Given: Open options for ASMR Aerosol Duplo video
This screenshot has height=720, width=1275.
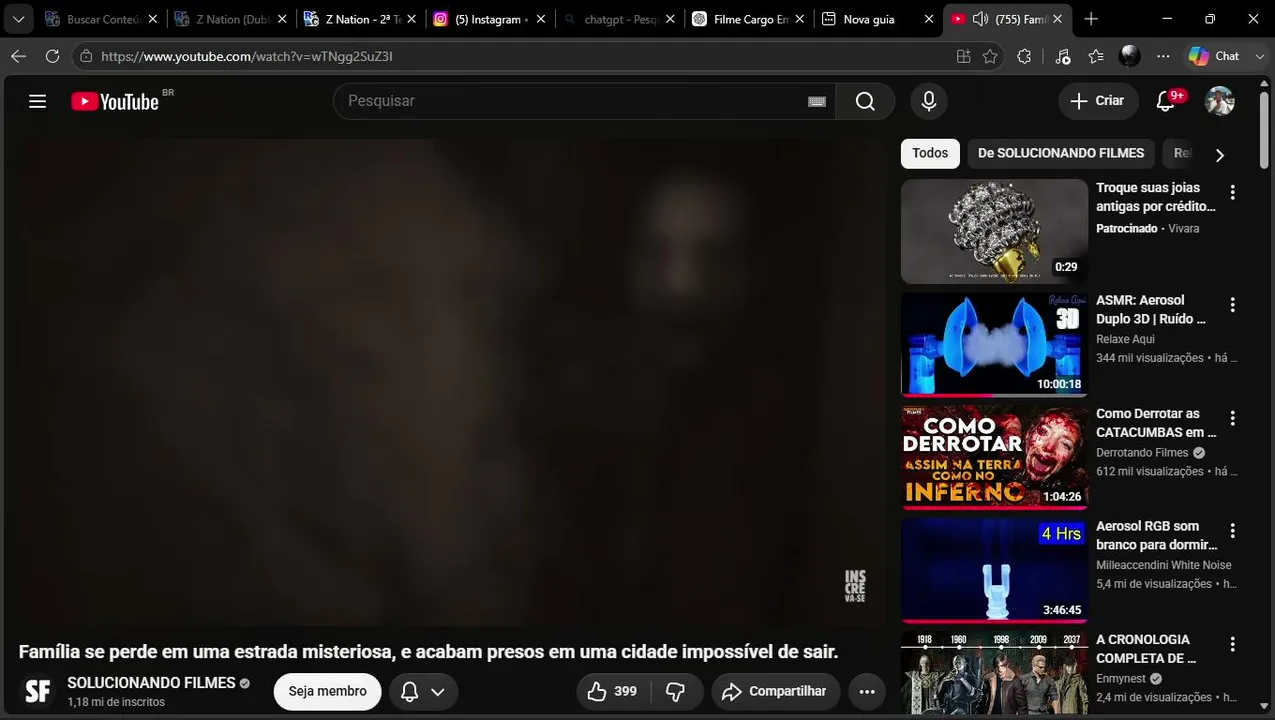Looking at the screenshot, I should pos(1233,305).
